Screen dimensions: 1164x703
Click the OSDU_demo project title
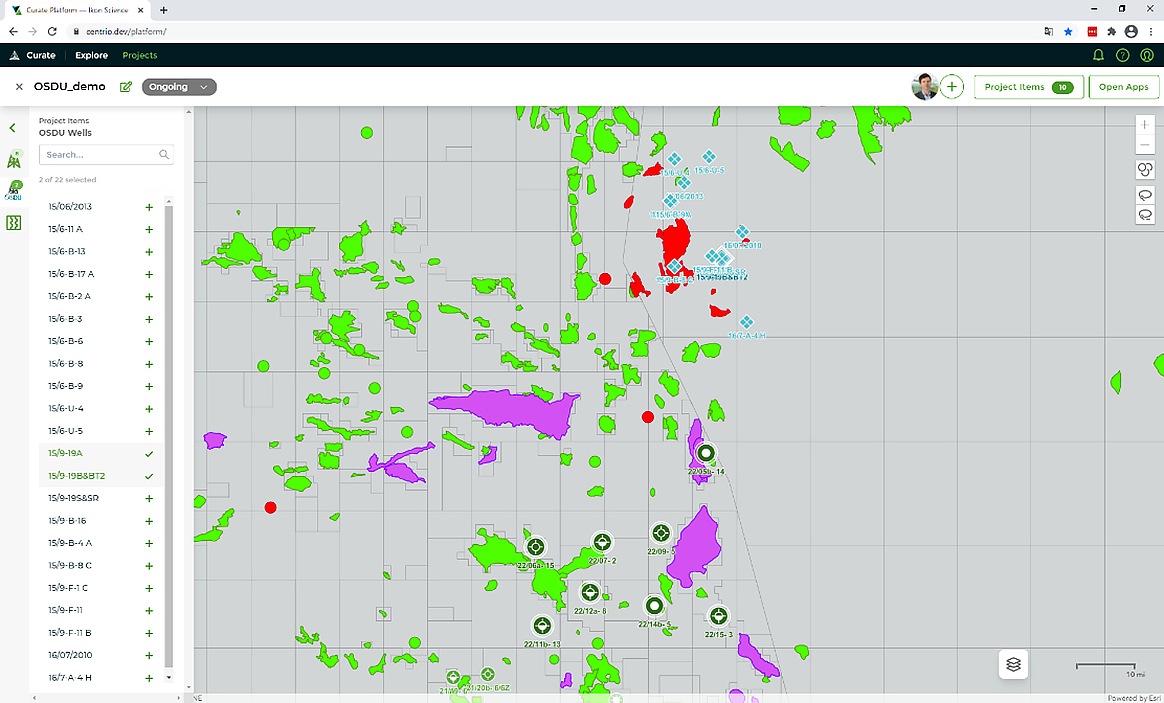(70, 86)
